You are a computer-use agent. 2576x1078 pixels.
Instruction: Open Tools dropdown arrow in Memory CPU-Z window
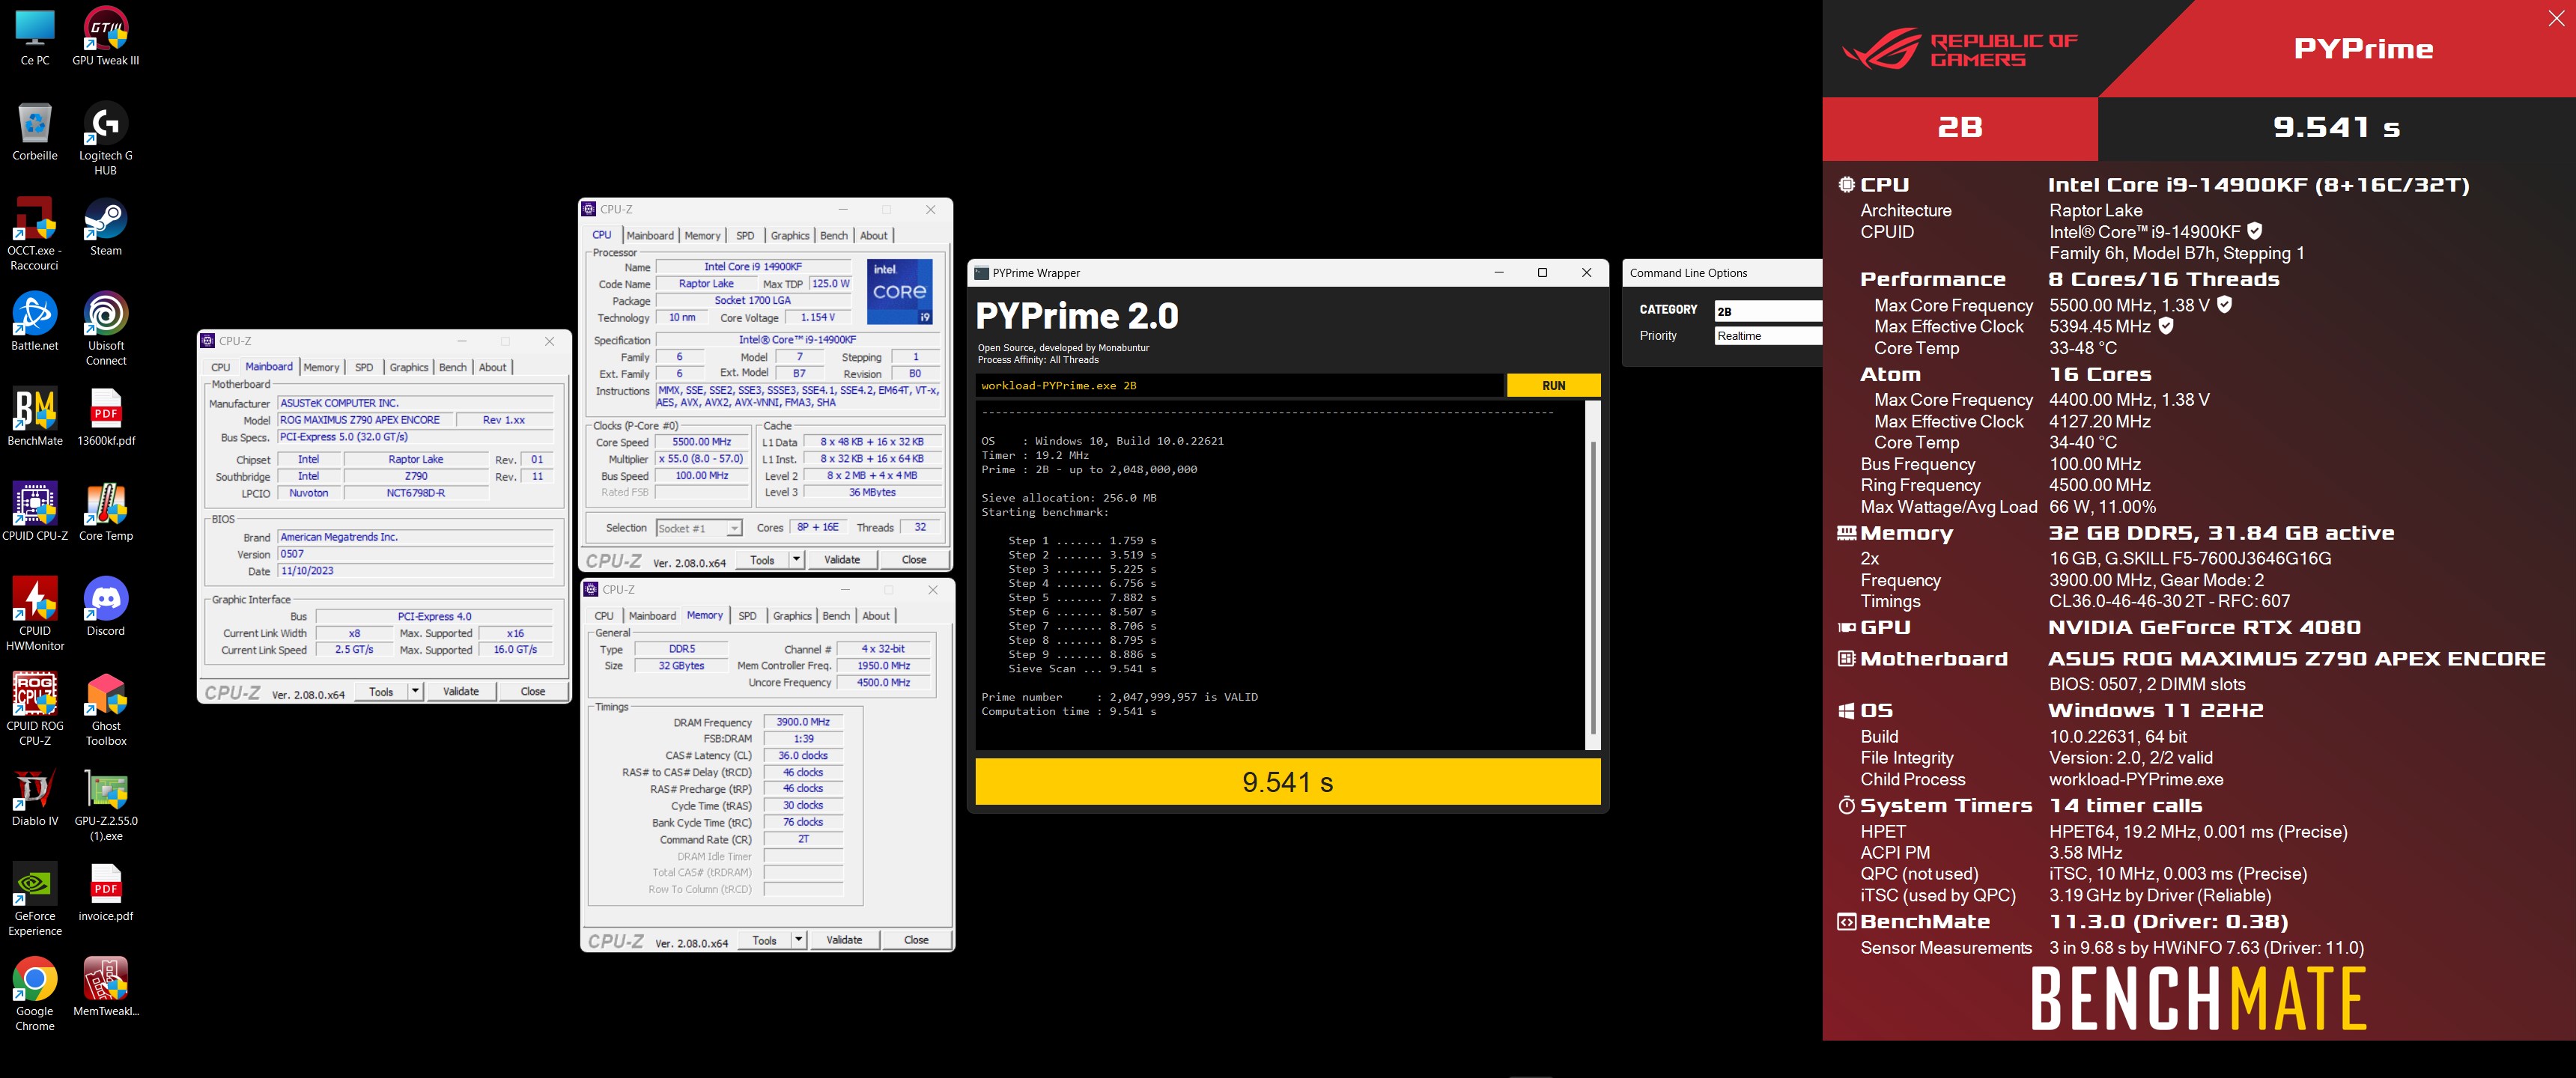point(798,939)
